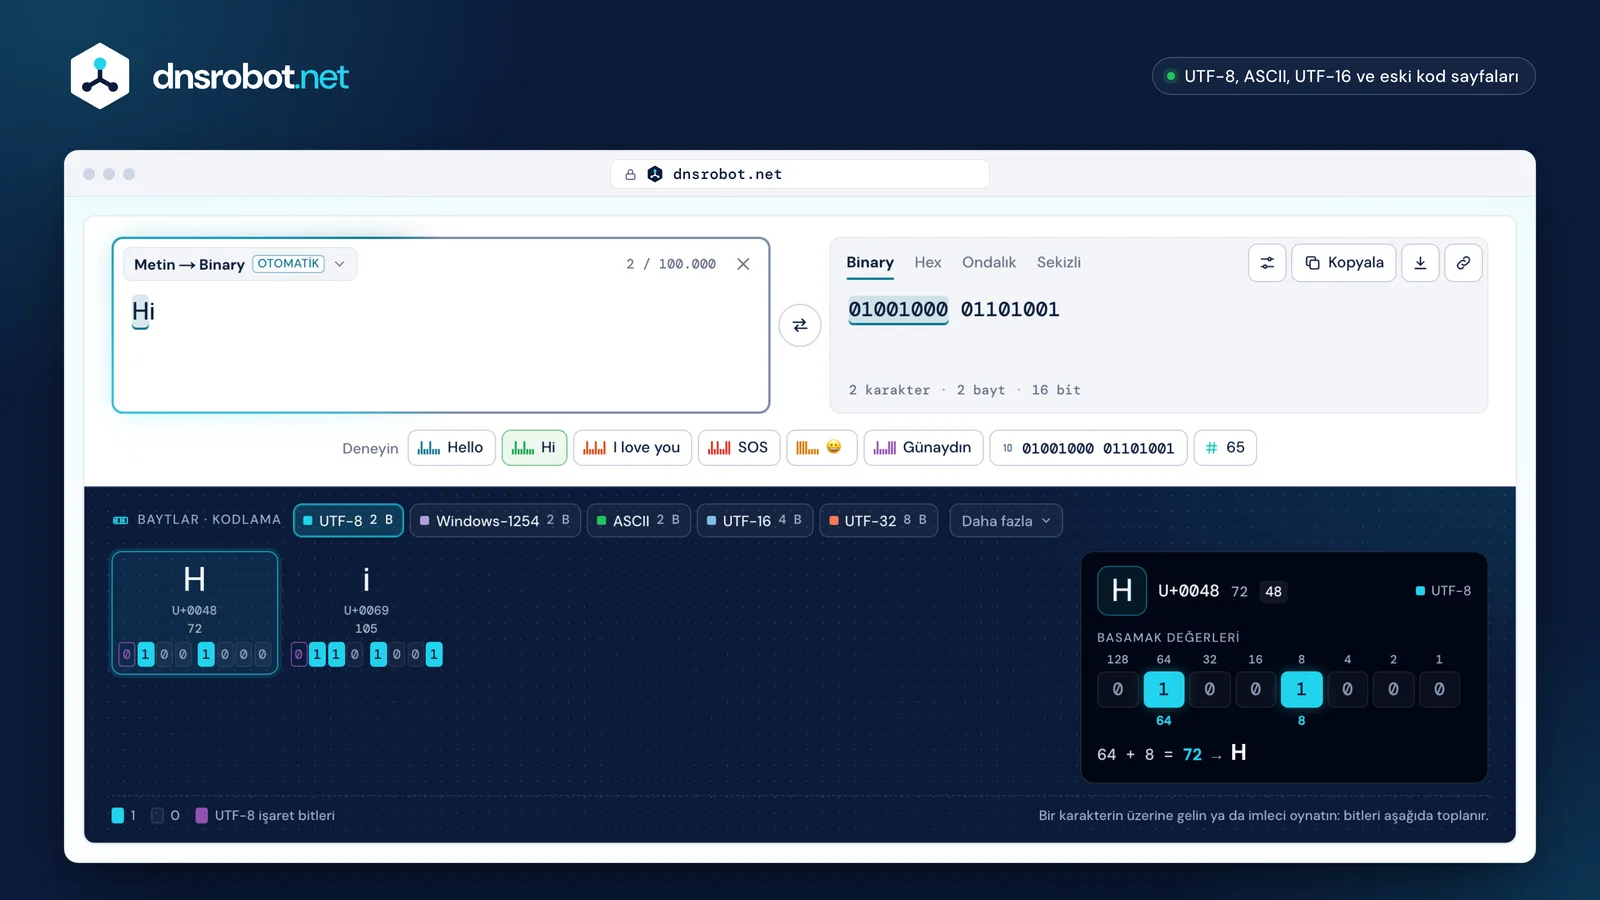Click the highlighted 01001000 output byte
Viewport: 1600px width, 900px height.
[x=898, y=310]
